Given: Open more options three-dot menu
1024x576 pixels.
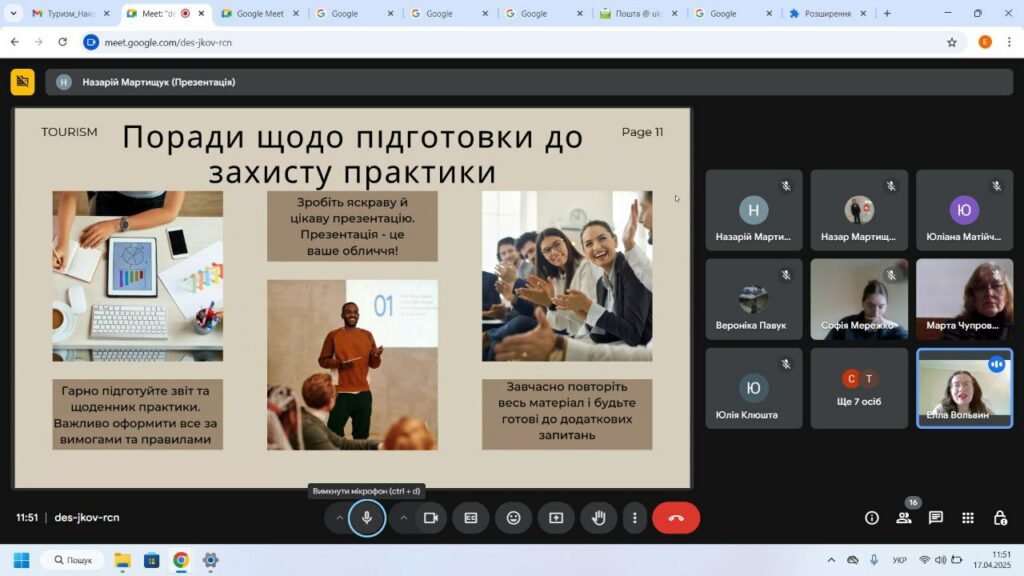Looking at the screenshot, I should coord(635,518).
